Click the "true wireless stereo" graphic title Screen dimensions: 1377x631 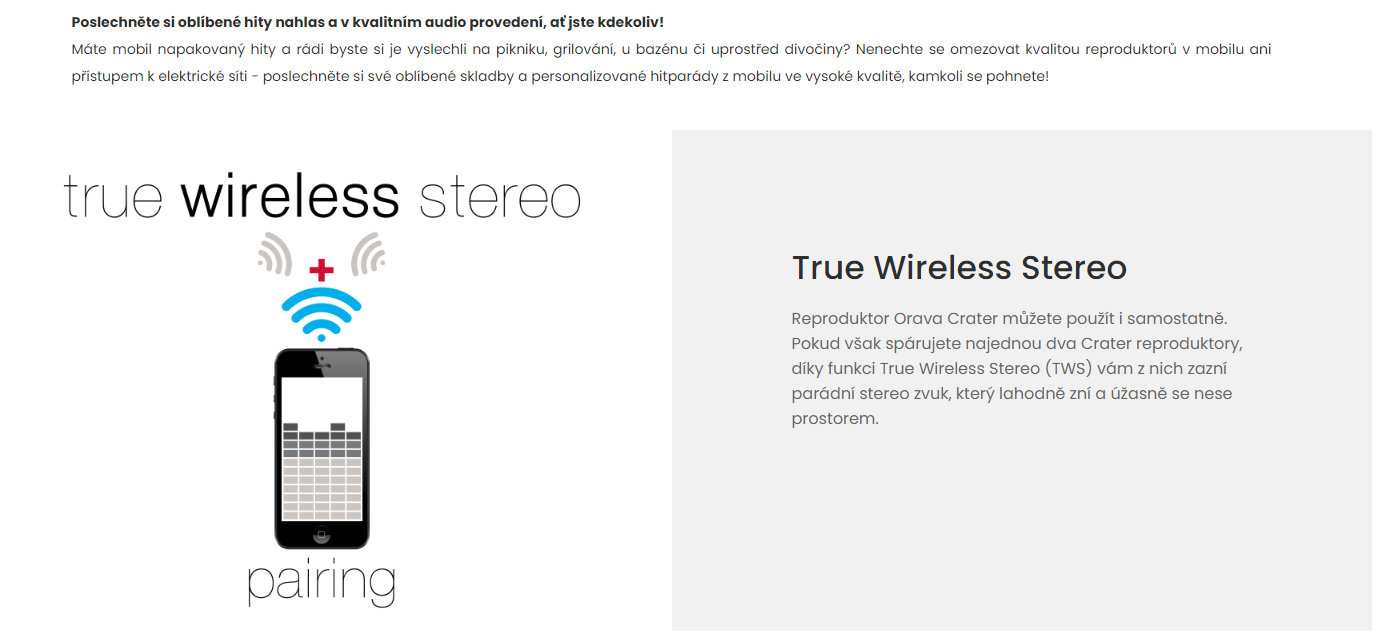[322, 197]
